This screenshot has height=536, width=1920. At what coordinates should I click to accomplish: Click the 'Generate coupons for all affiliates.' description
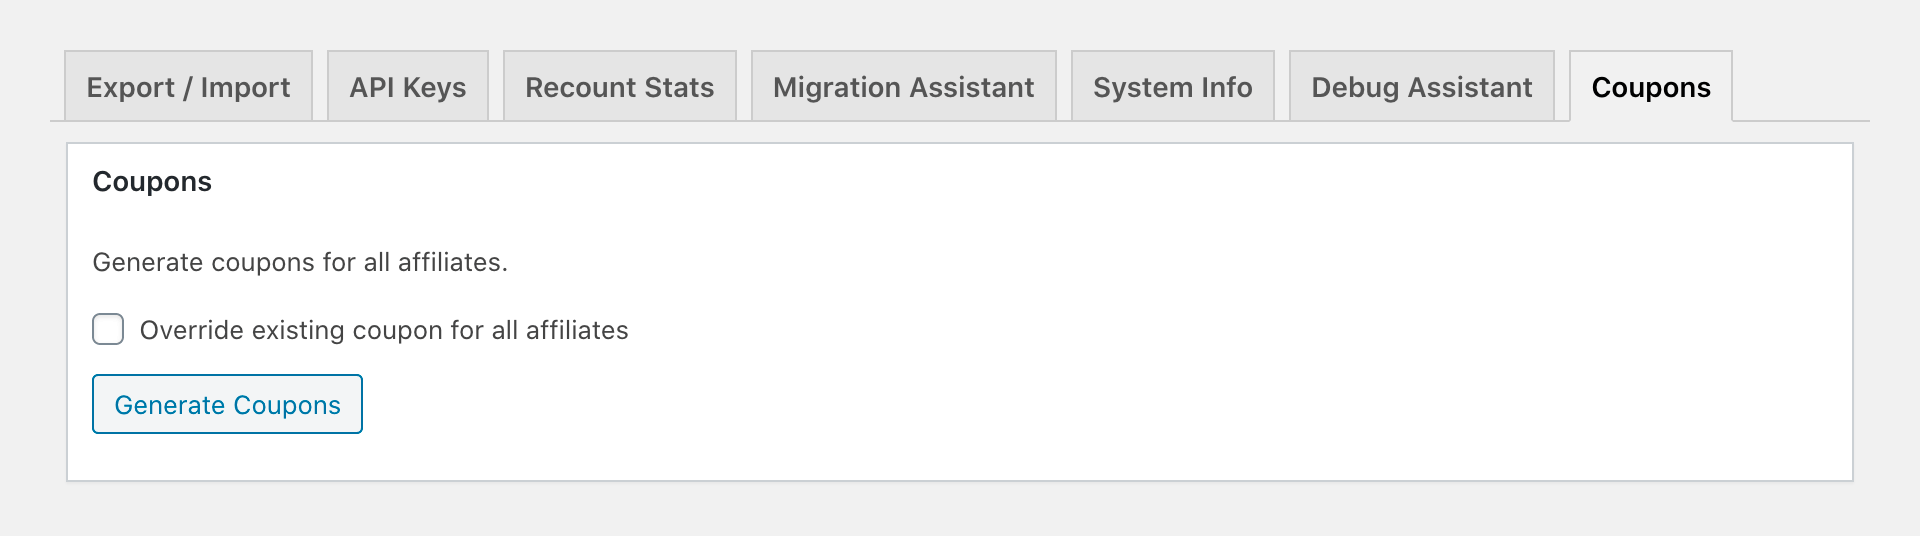pyautogui.click(x=300, y=262)
